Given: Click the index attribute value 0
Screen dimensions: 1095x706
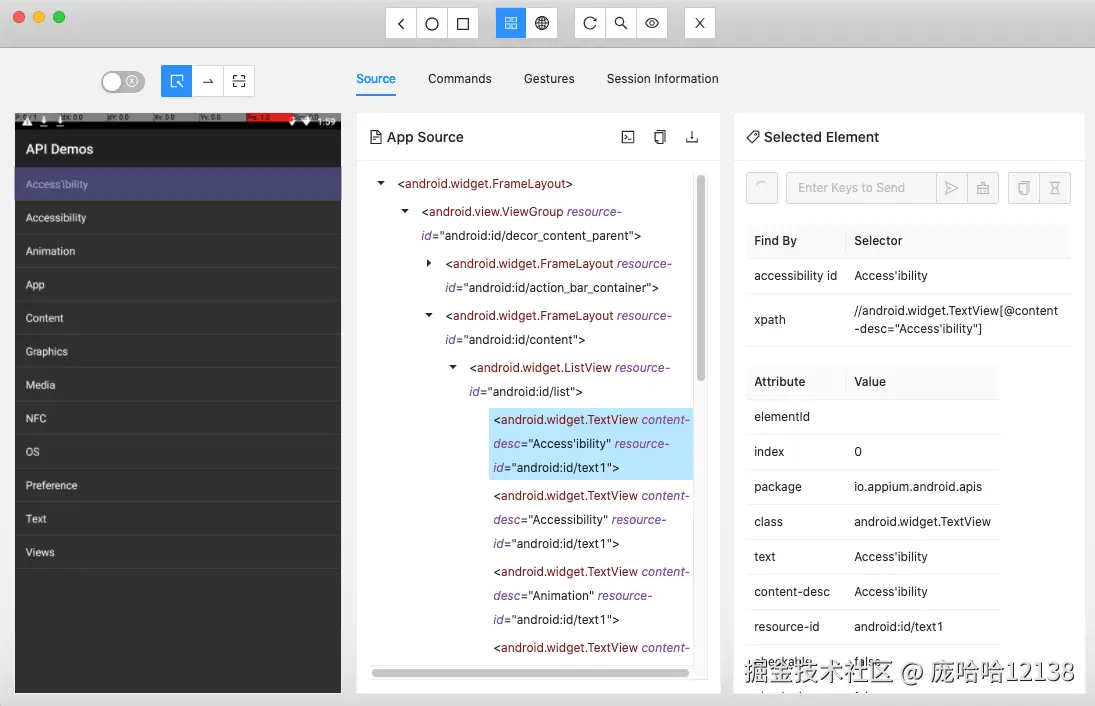Looking at the screenshot, I should pos(858,452).
